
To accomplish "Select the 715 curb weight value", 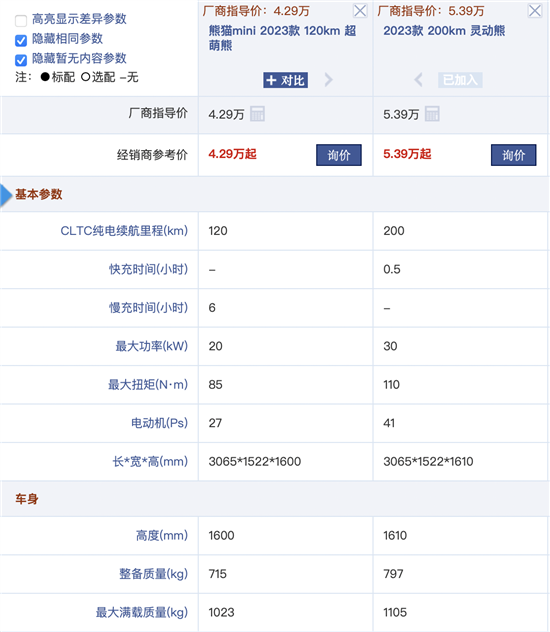I will click(218, 574).
